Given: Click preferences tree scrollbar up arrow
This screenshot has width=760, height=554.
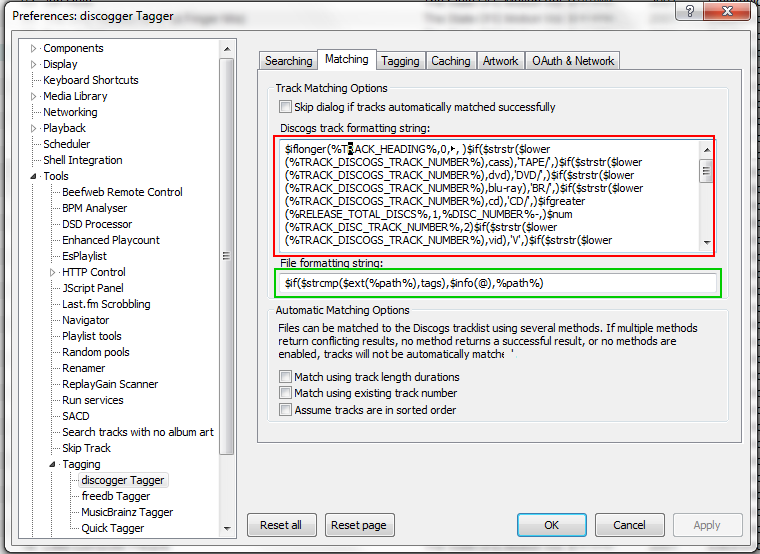Looking at the screenshot, I should [227, 49].
